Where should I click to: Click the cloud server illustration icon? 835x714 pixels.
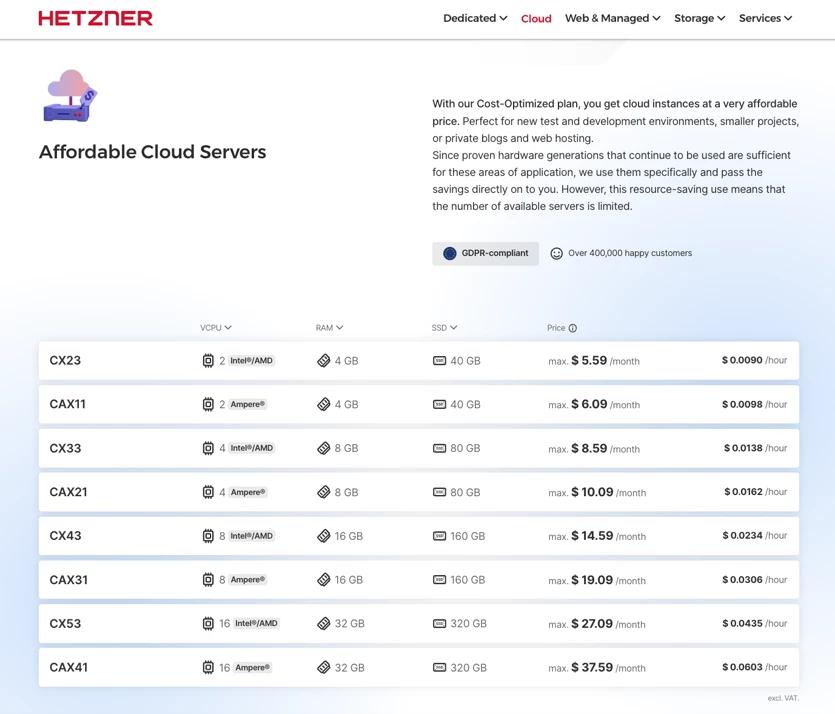pyautogui.click(x=70, y=96)
